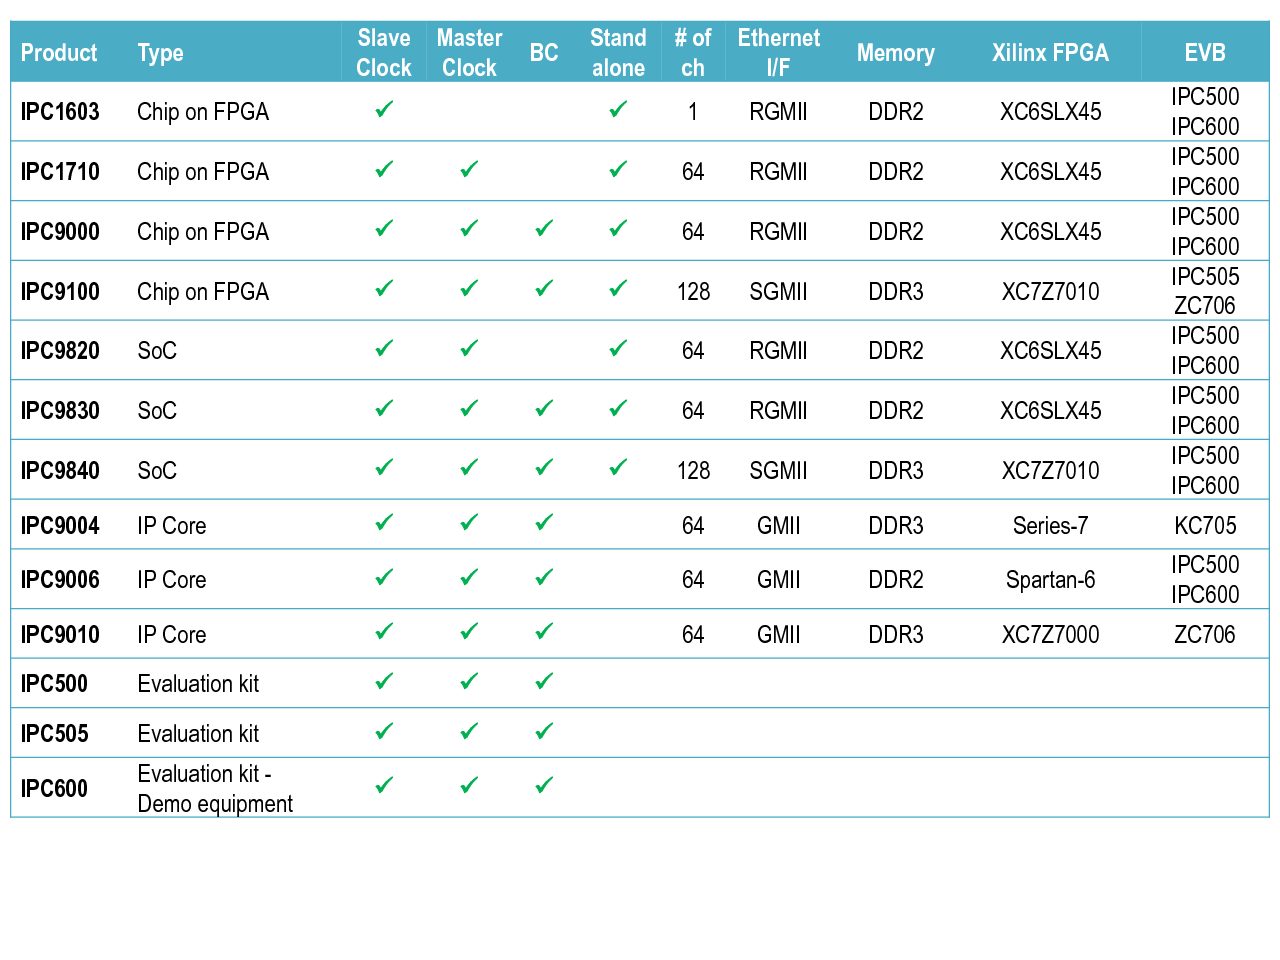The width and height of the screenshot is (1280, 960).
Task: Click the IPC1603 product name
Action: click(60, 111)
